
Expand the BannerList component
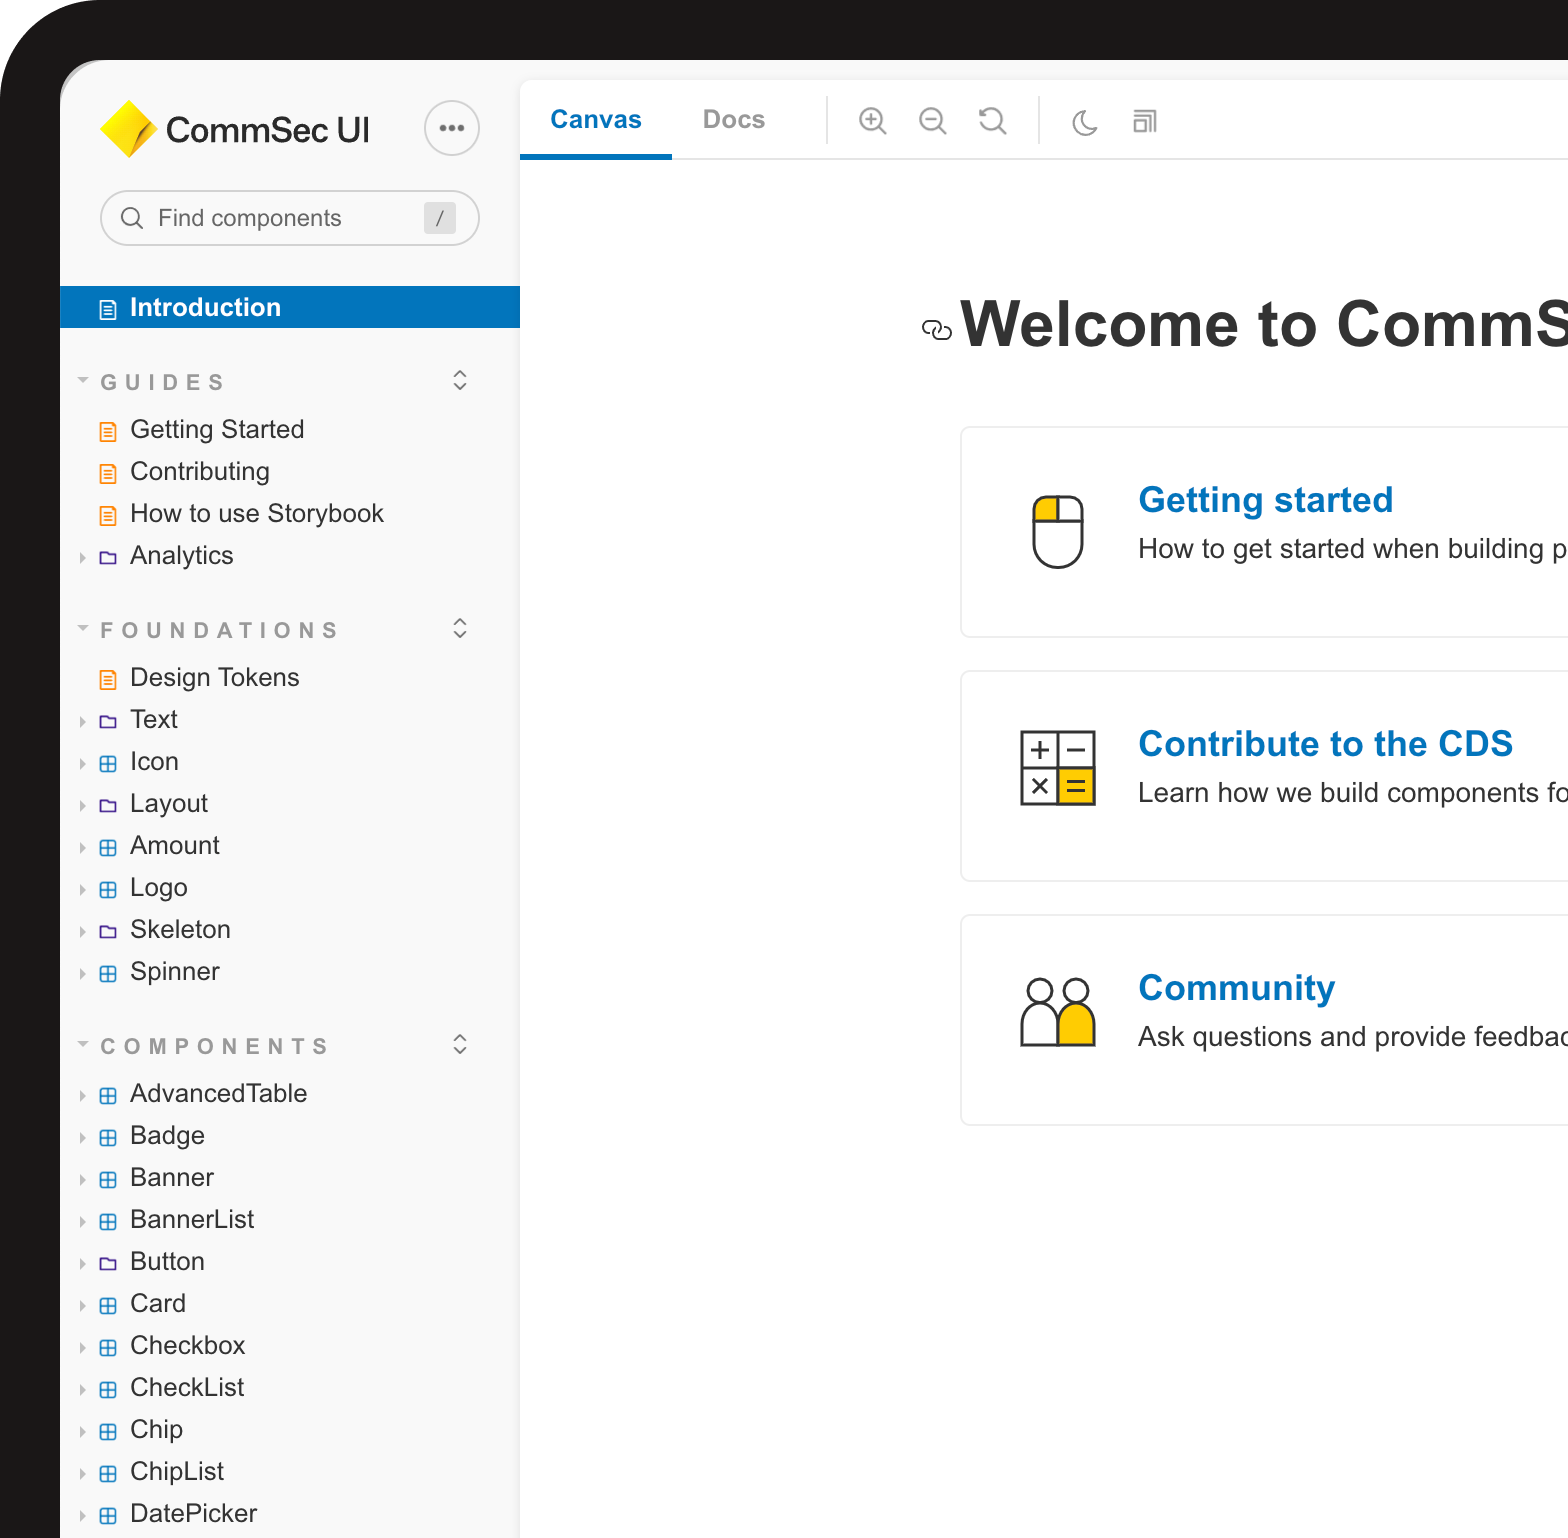[192, 1219]
